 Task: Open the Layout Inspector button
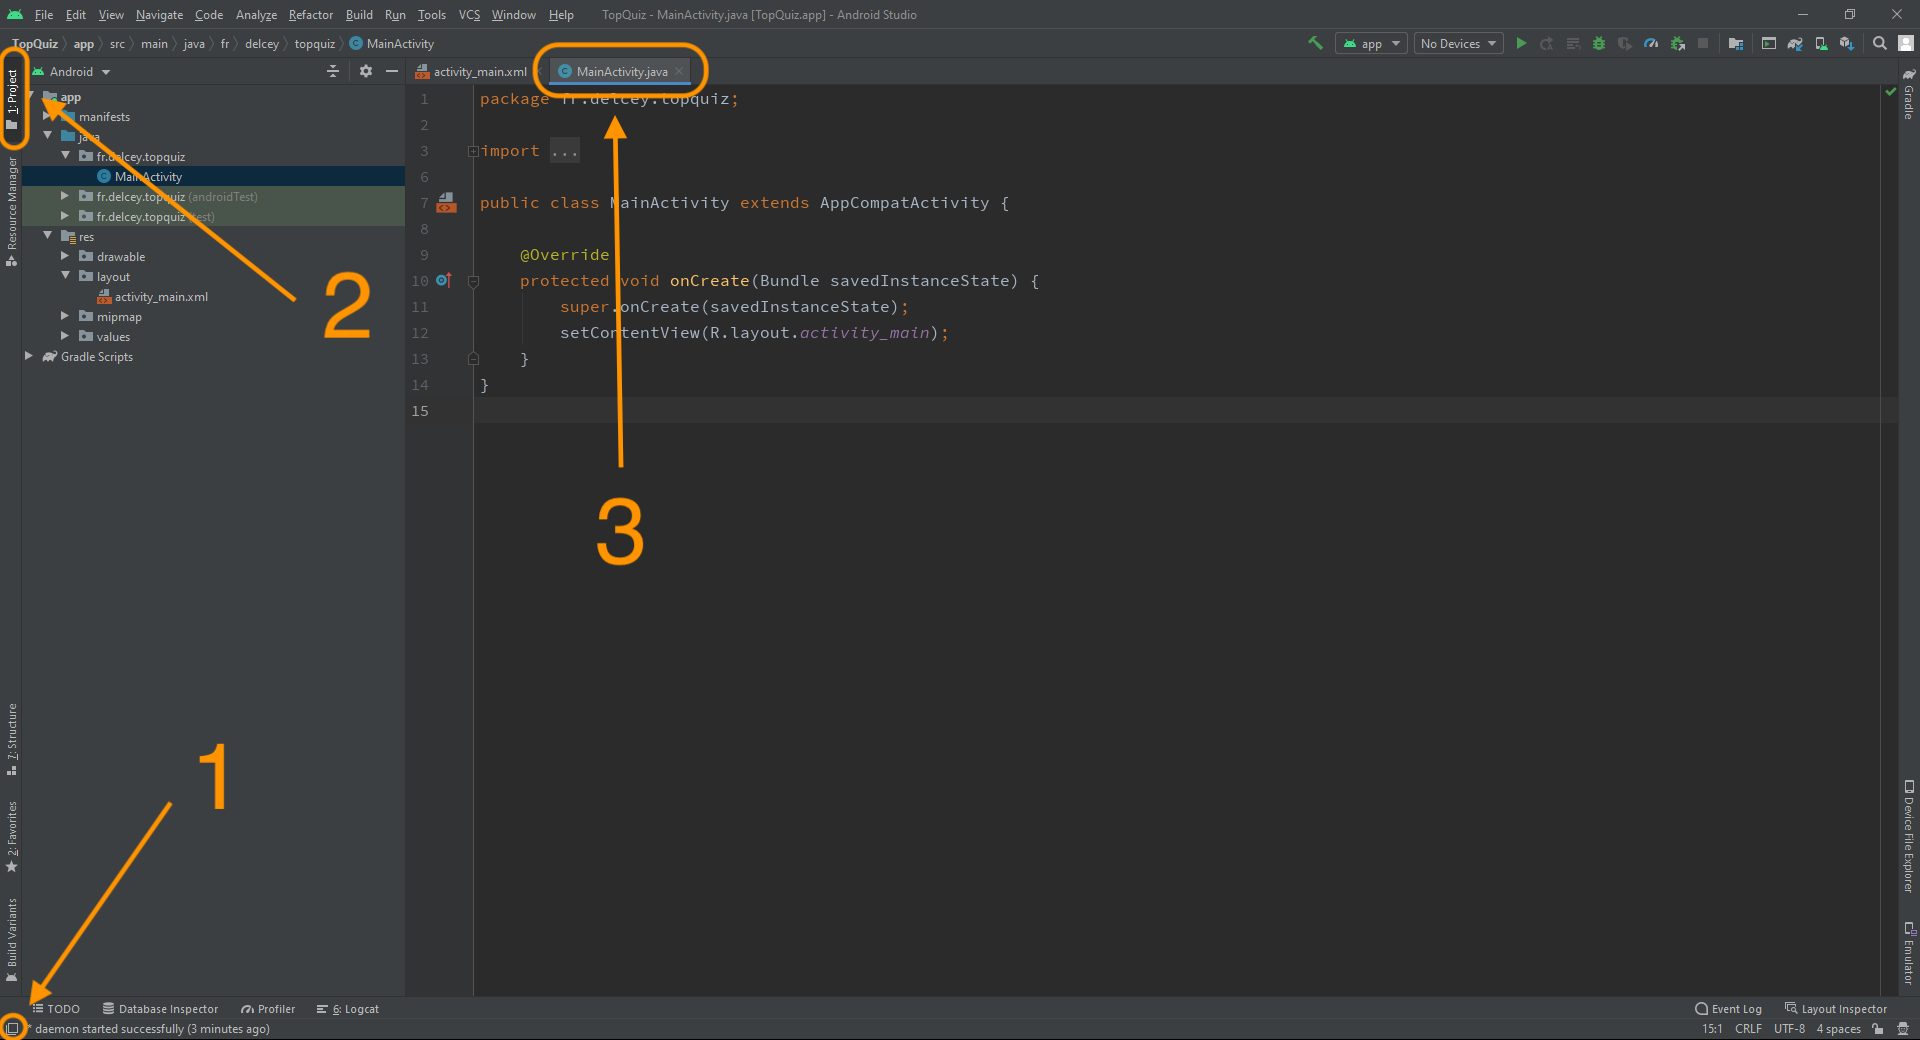coord(1836,1009)
